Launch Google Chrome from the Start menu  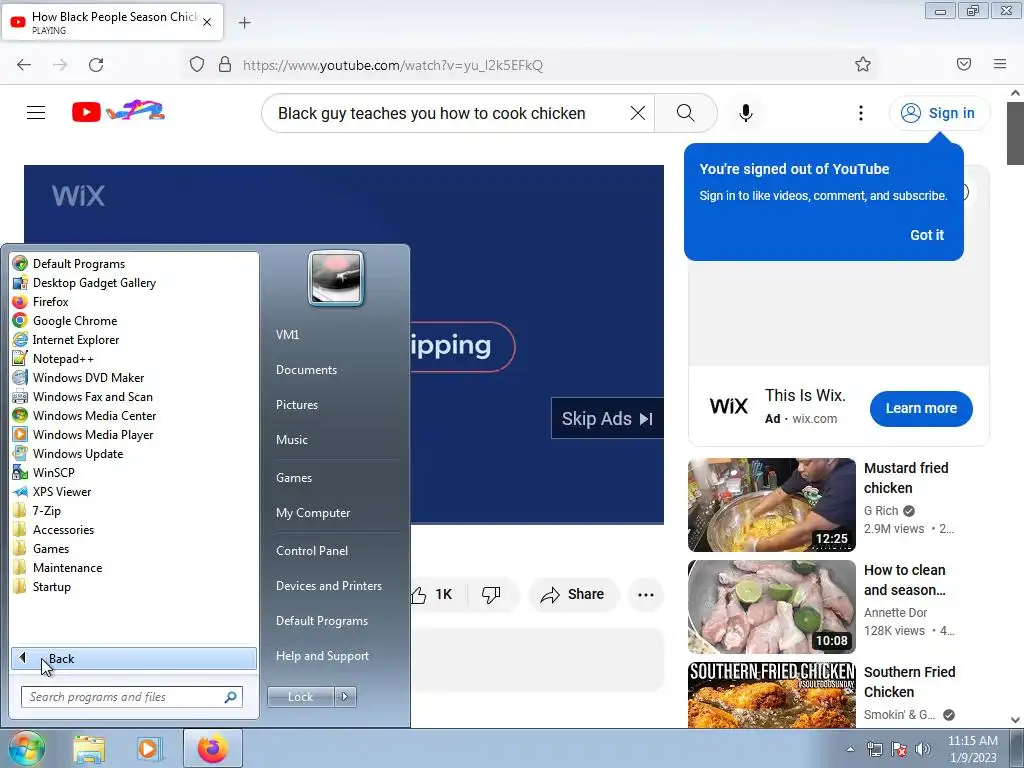coord(75,321)
